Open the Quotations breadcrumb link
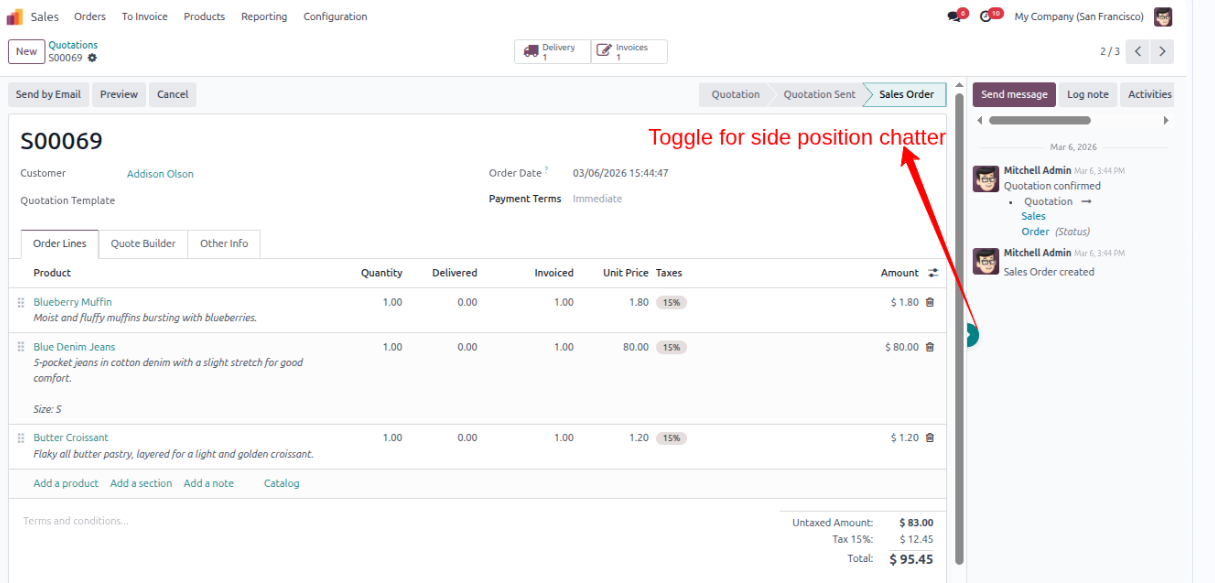This screenshot has height=583, width=1215. 73,45
